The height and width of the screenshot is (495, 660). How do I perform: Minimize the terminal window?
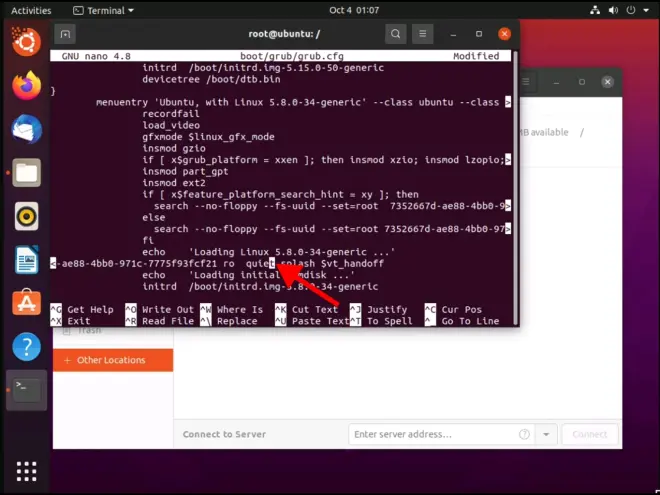(x=453, y=34)
